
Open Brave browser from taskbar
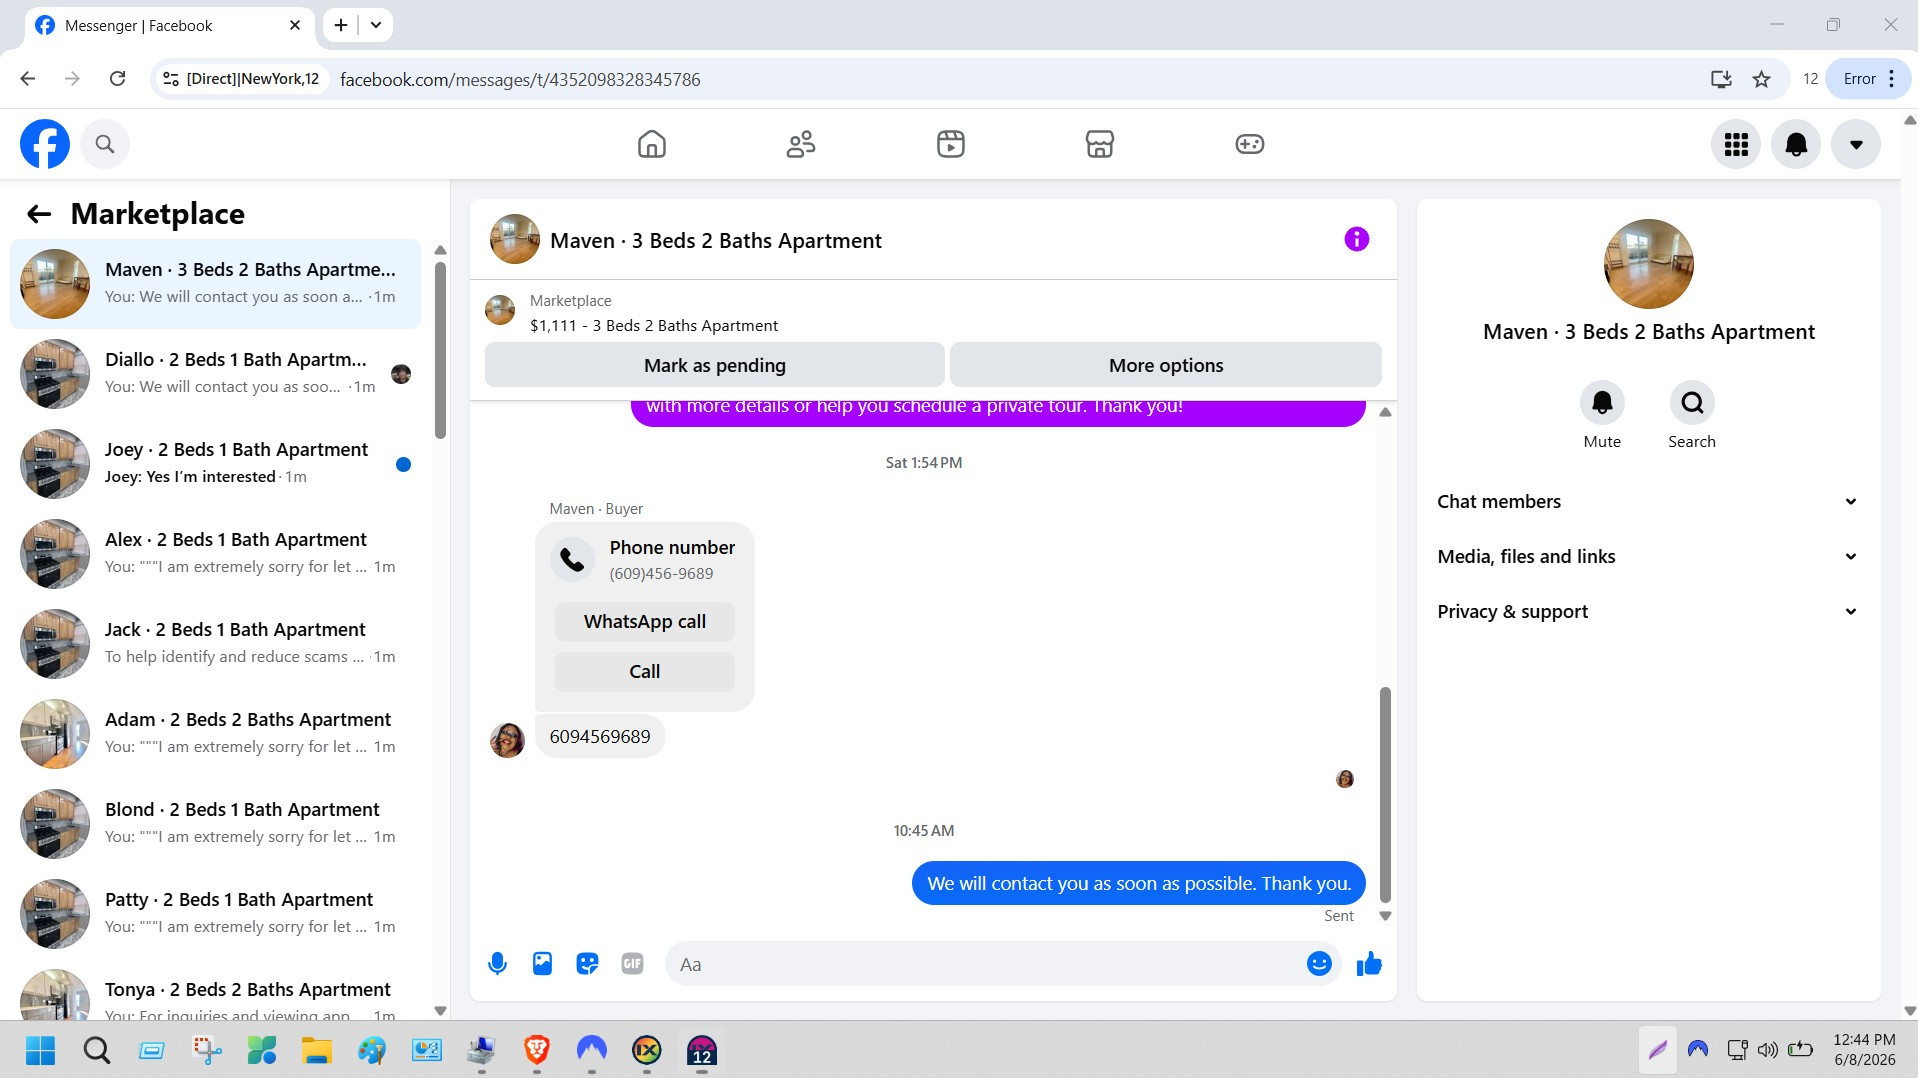tap(537, 1050)
